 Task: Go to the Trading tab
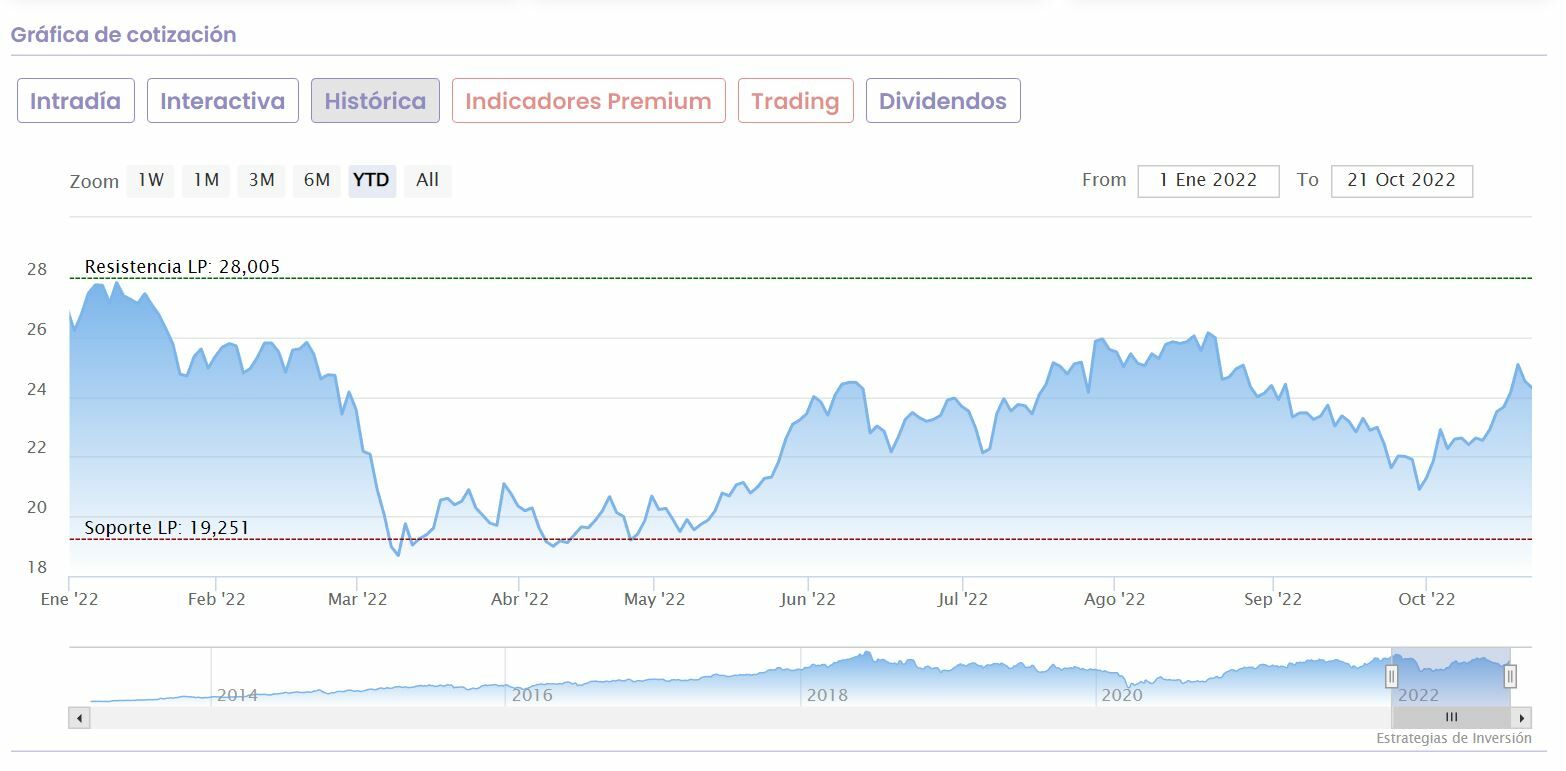(795, 101)
